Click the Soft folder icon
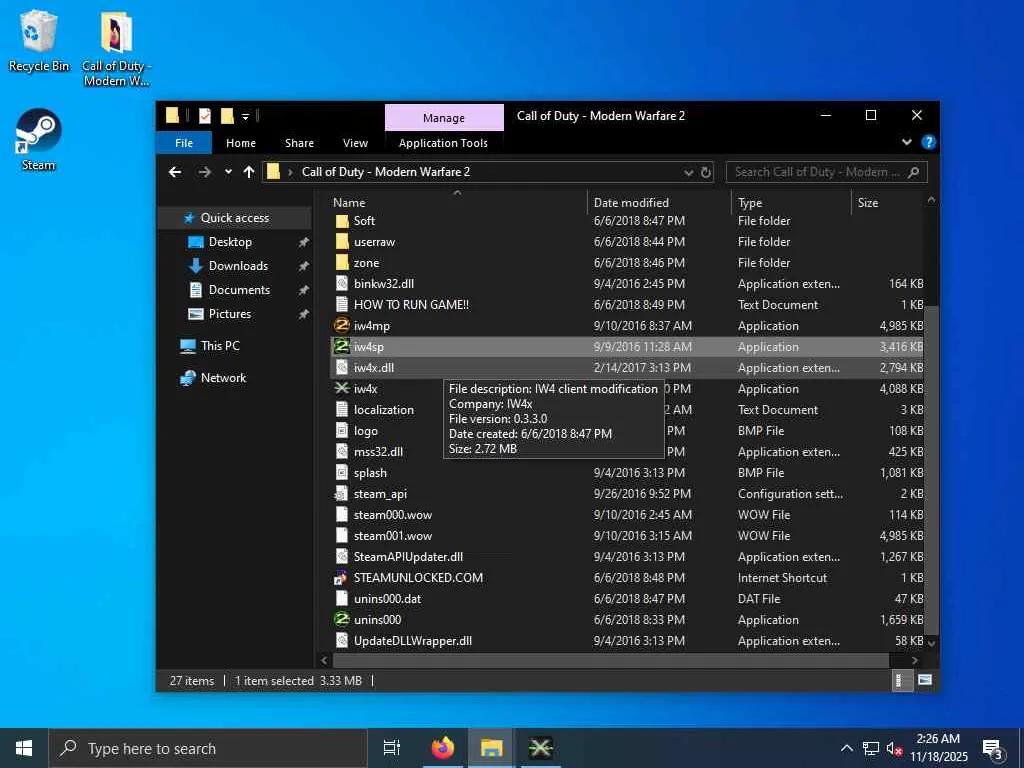Screen dimensions: 1024x768 pos(342,221)
